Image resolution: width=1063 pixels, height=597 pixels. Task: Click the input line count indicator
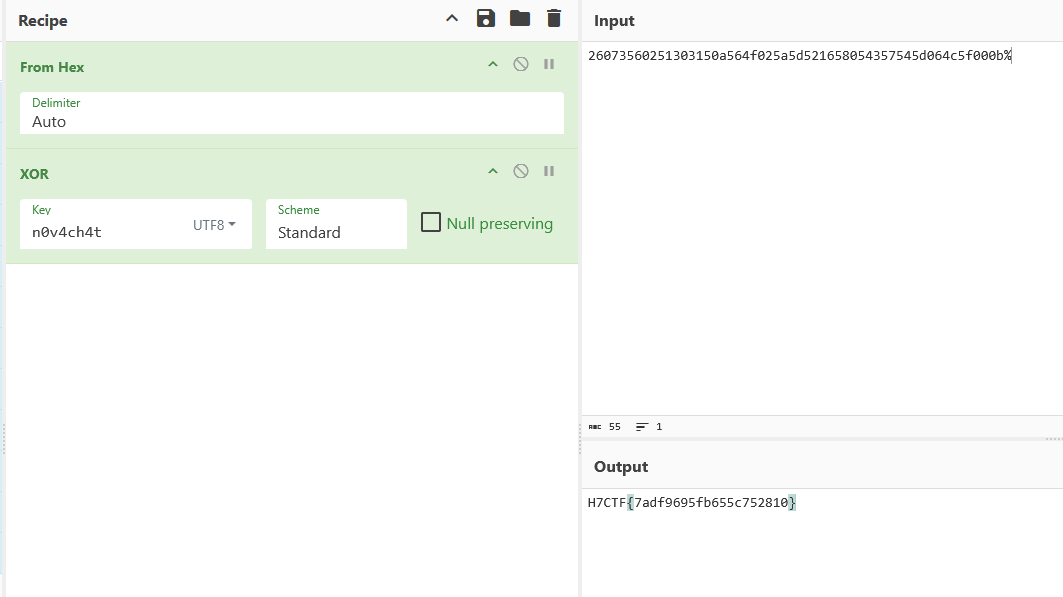(649, 427)
